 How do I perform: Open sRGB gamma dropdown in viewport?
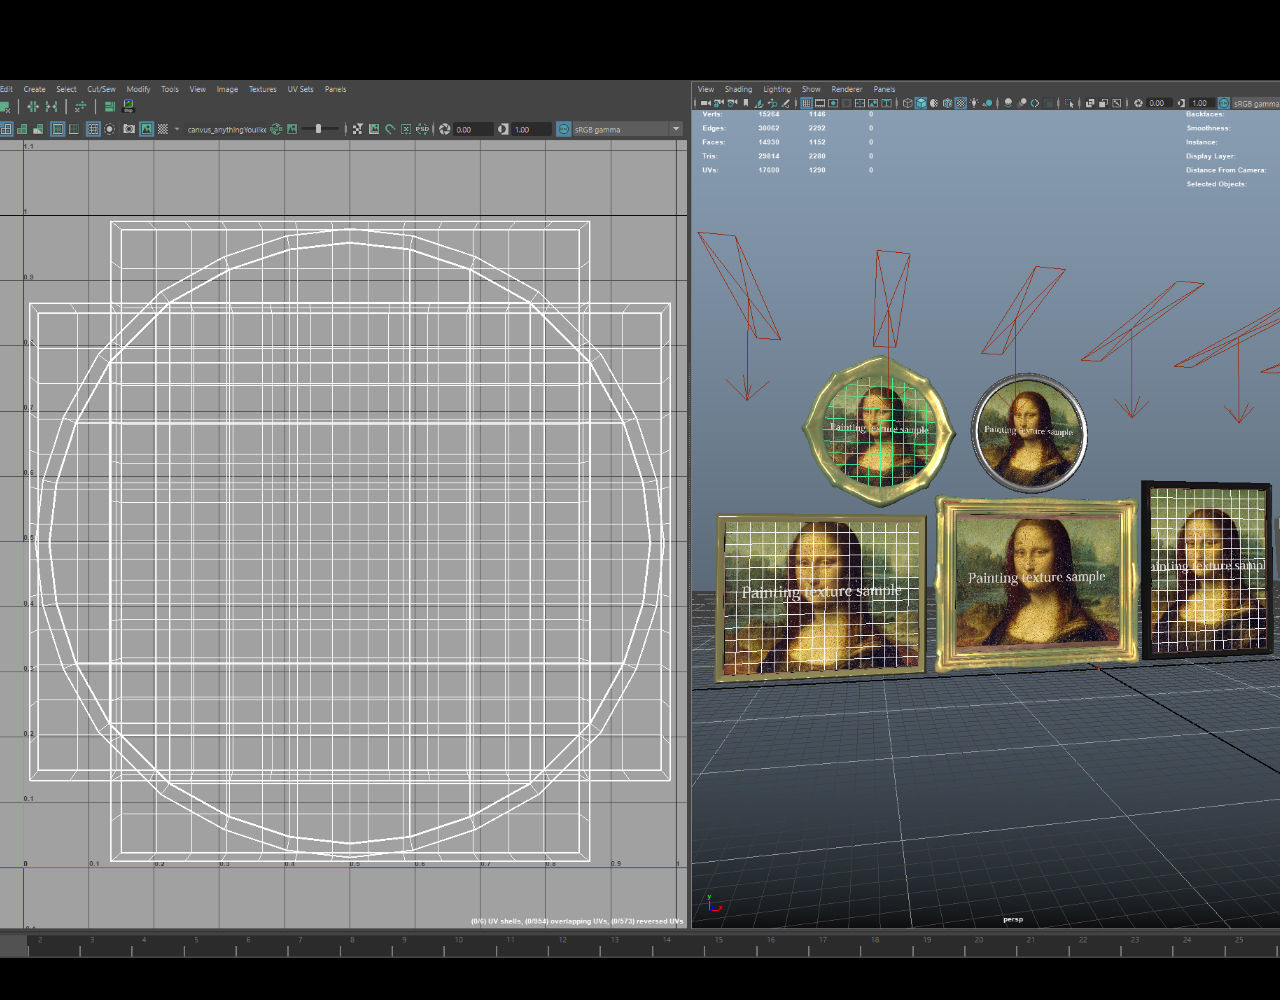(1256, 103)
